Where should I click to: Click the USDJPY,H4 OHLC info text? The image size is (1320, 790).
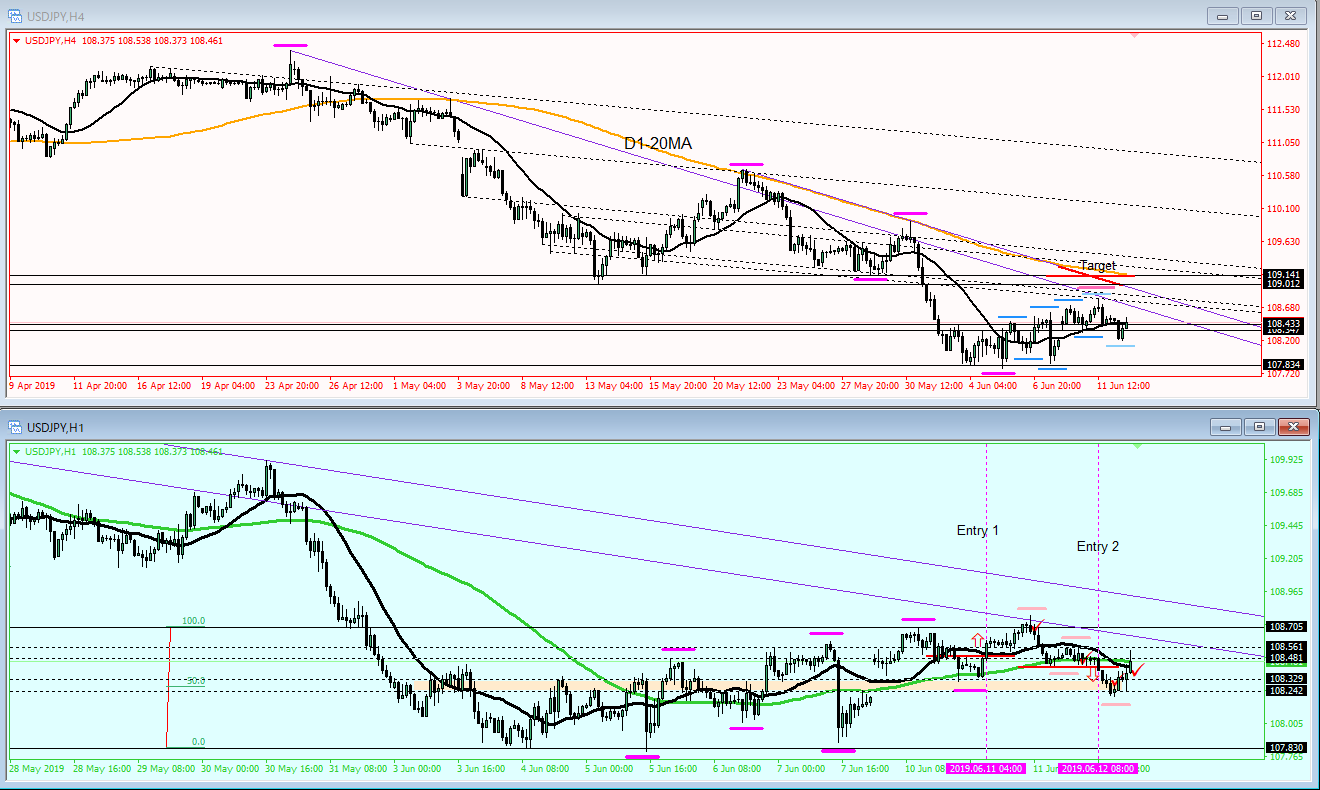pyautogui.click(x=123, y=41)
